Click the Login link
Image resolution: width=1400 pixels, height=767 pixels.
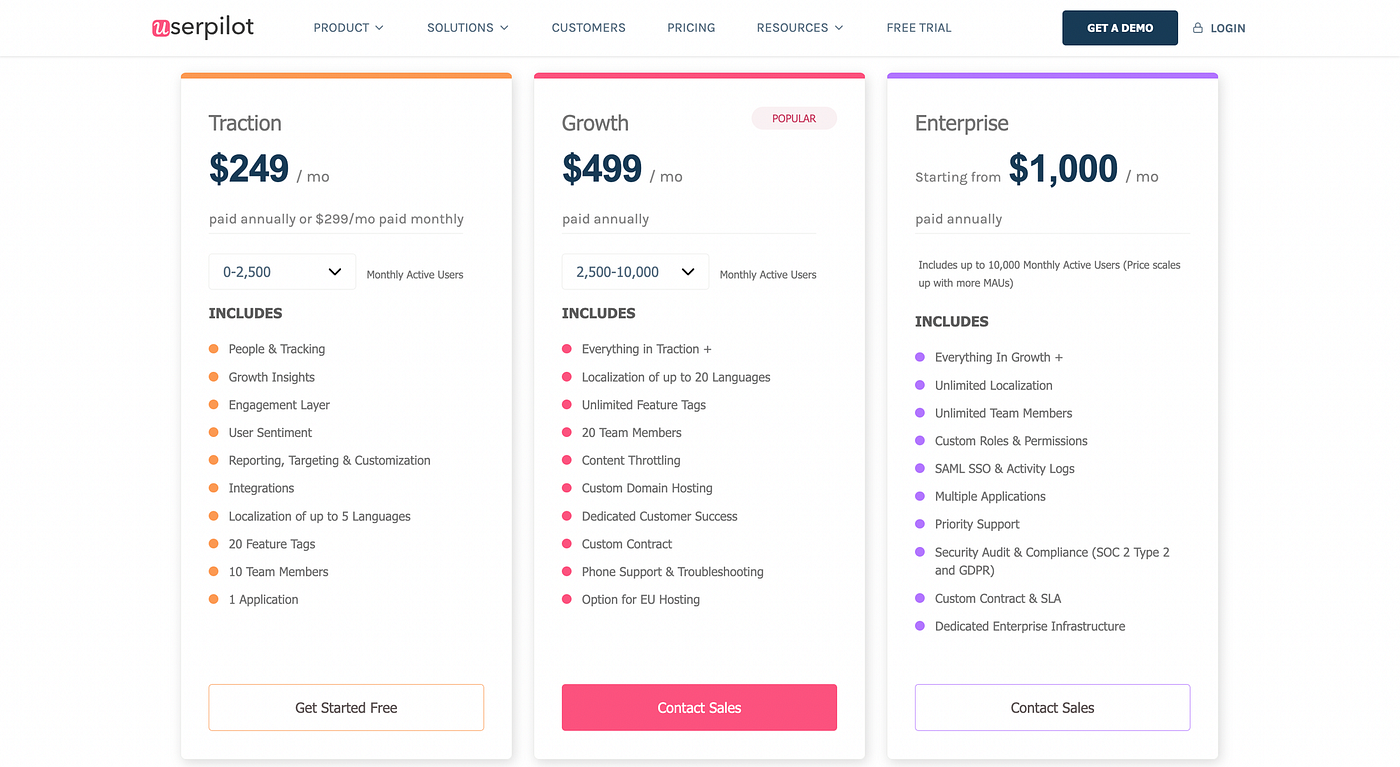pos(1227,28)
